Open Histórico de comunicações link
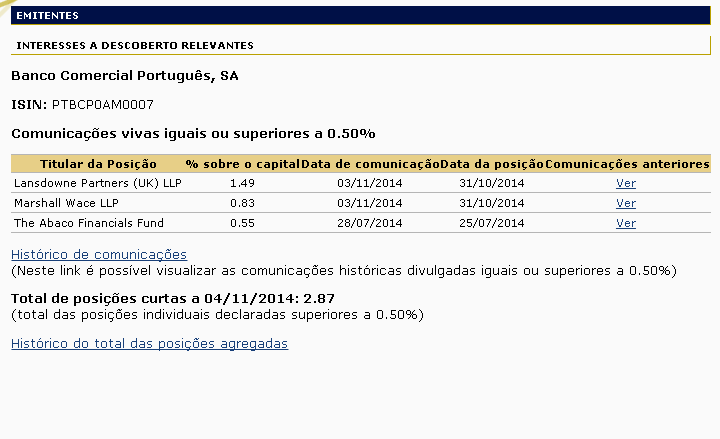 click(x=99, y=254)
